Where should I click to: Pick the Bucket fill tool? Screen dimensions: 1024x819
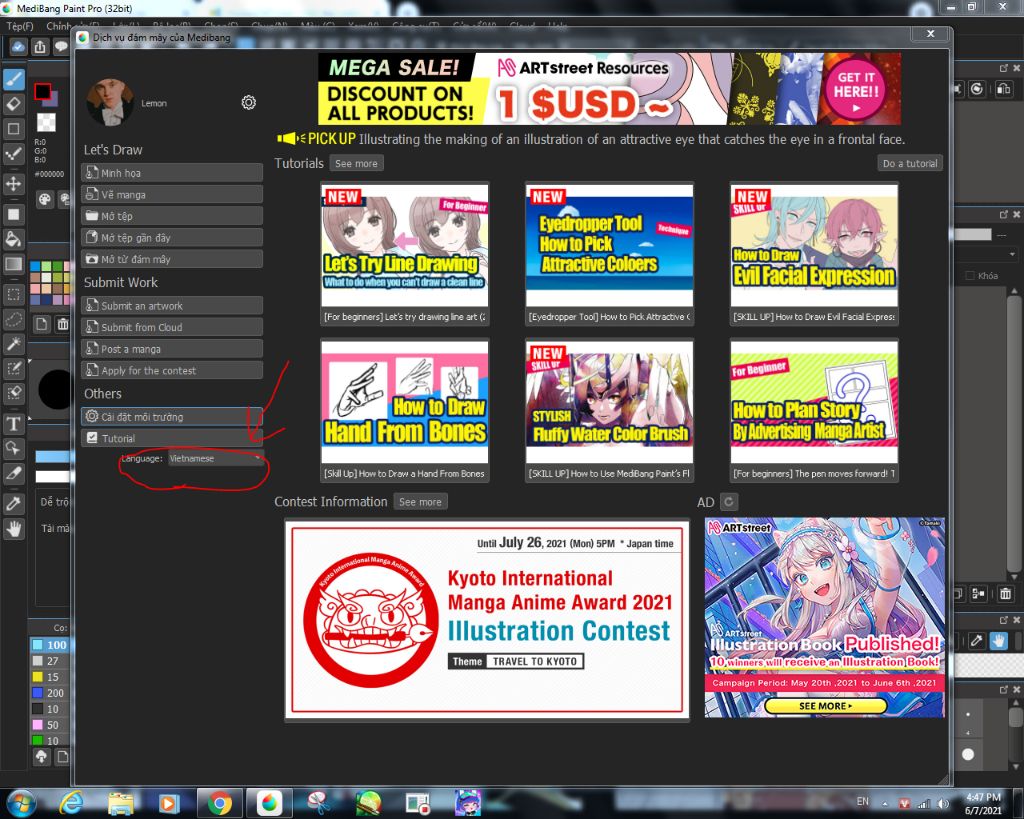tap(14, 239)
